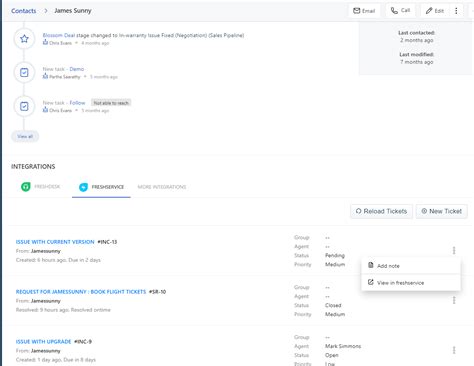Click the Closed status value
474x366 pixels.
click(x=333, y=305)
